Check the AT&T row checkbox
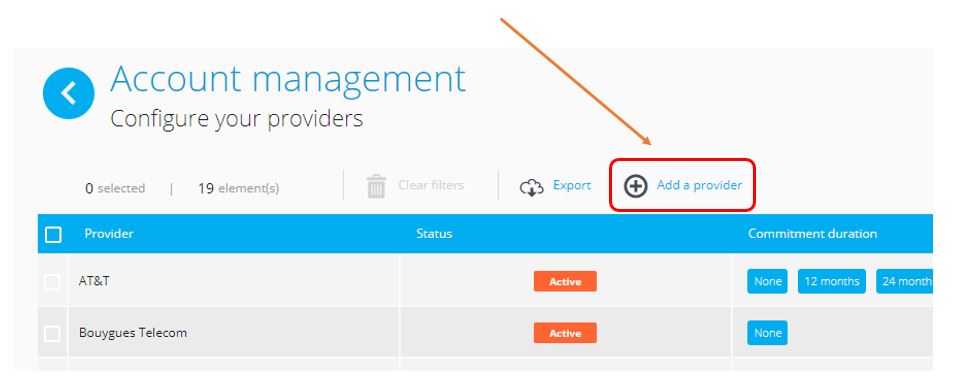The height and width of the screenshot is (390, 955). click(52, 282)
